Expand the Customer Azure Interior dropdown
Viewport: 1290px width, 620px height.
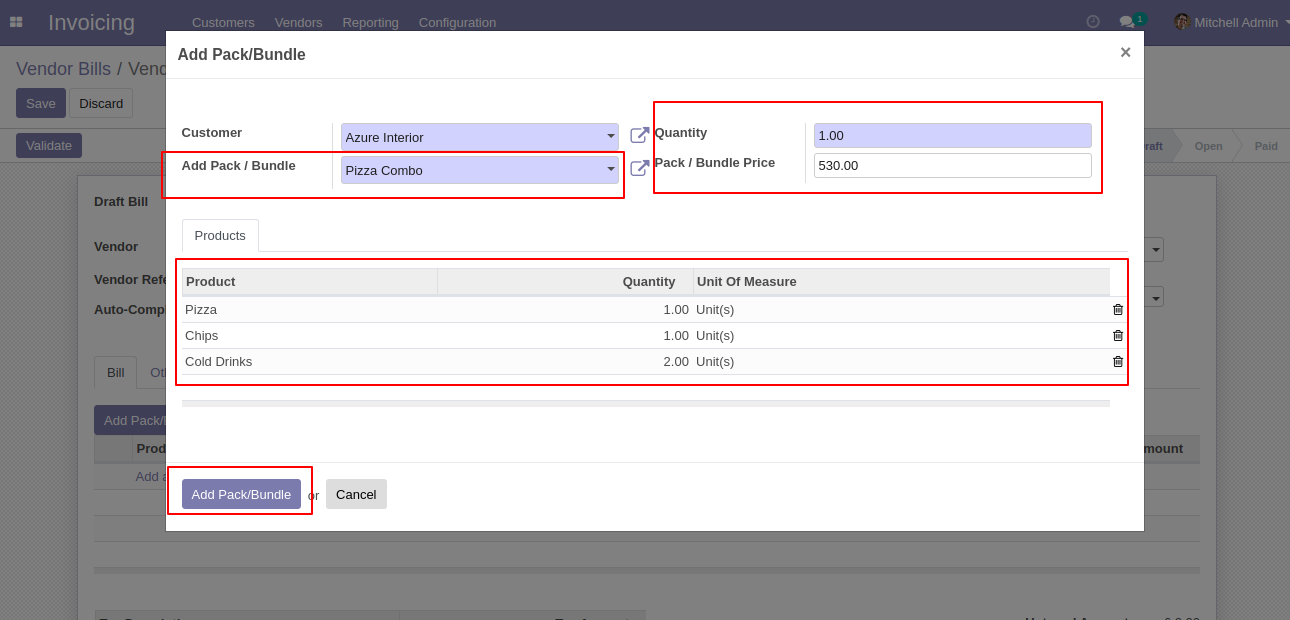[x=610, y=137]
